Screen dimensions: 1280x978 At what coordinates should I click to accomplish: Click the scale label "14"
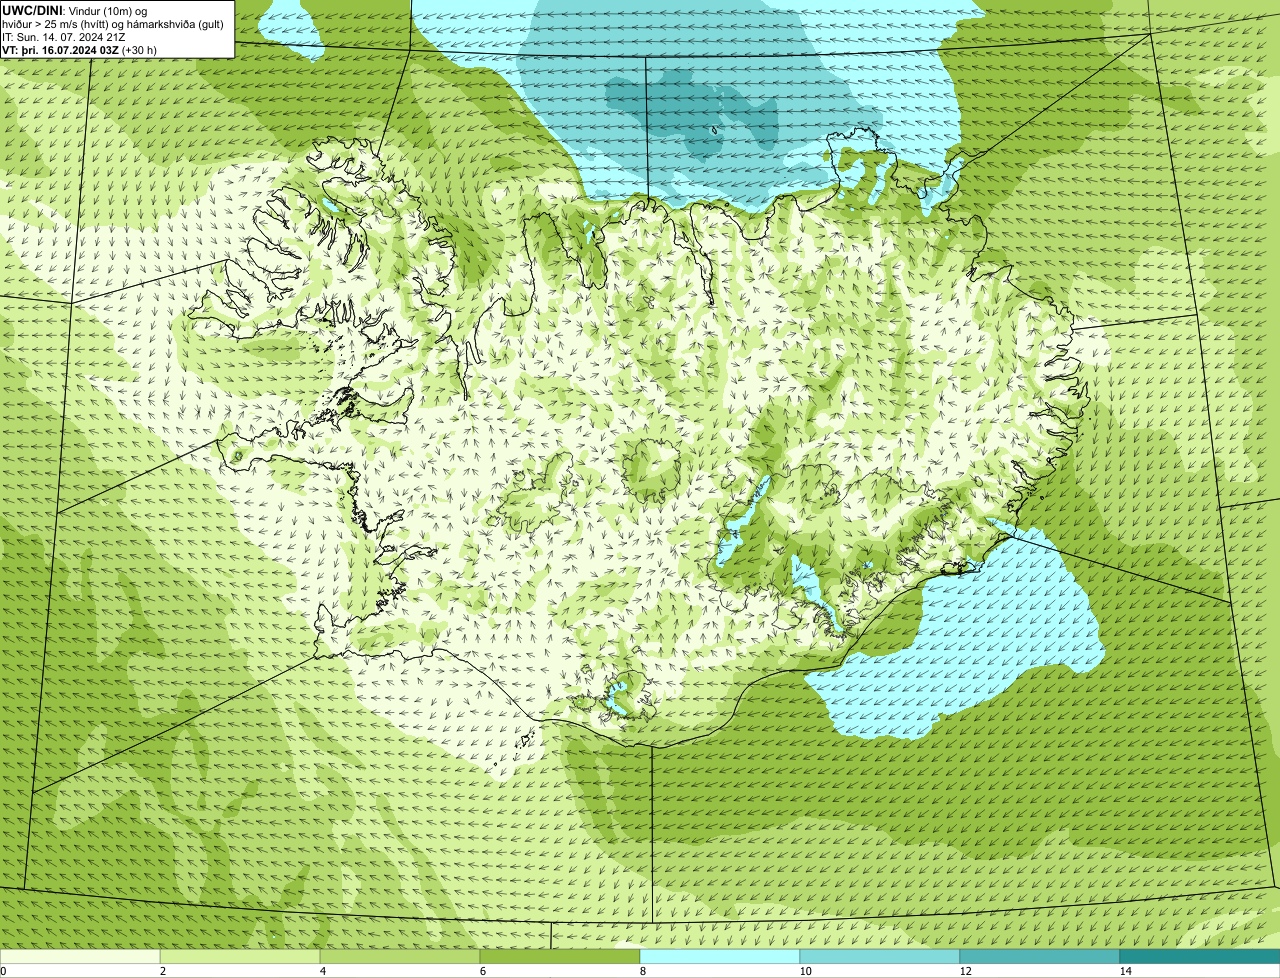(x=1125, y=971)
